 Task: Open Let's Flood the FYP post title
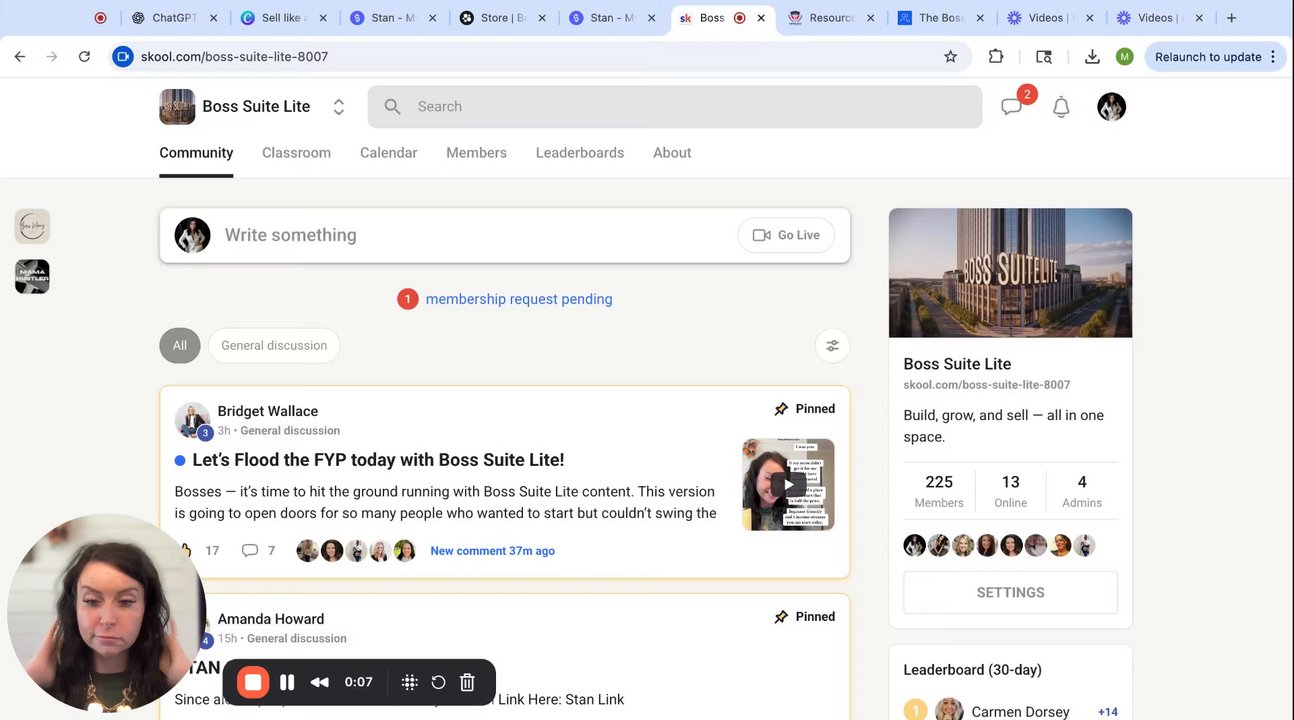coord(378,460)
